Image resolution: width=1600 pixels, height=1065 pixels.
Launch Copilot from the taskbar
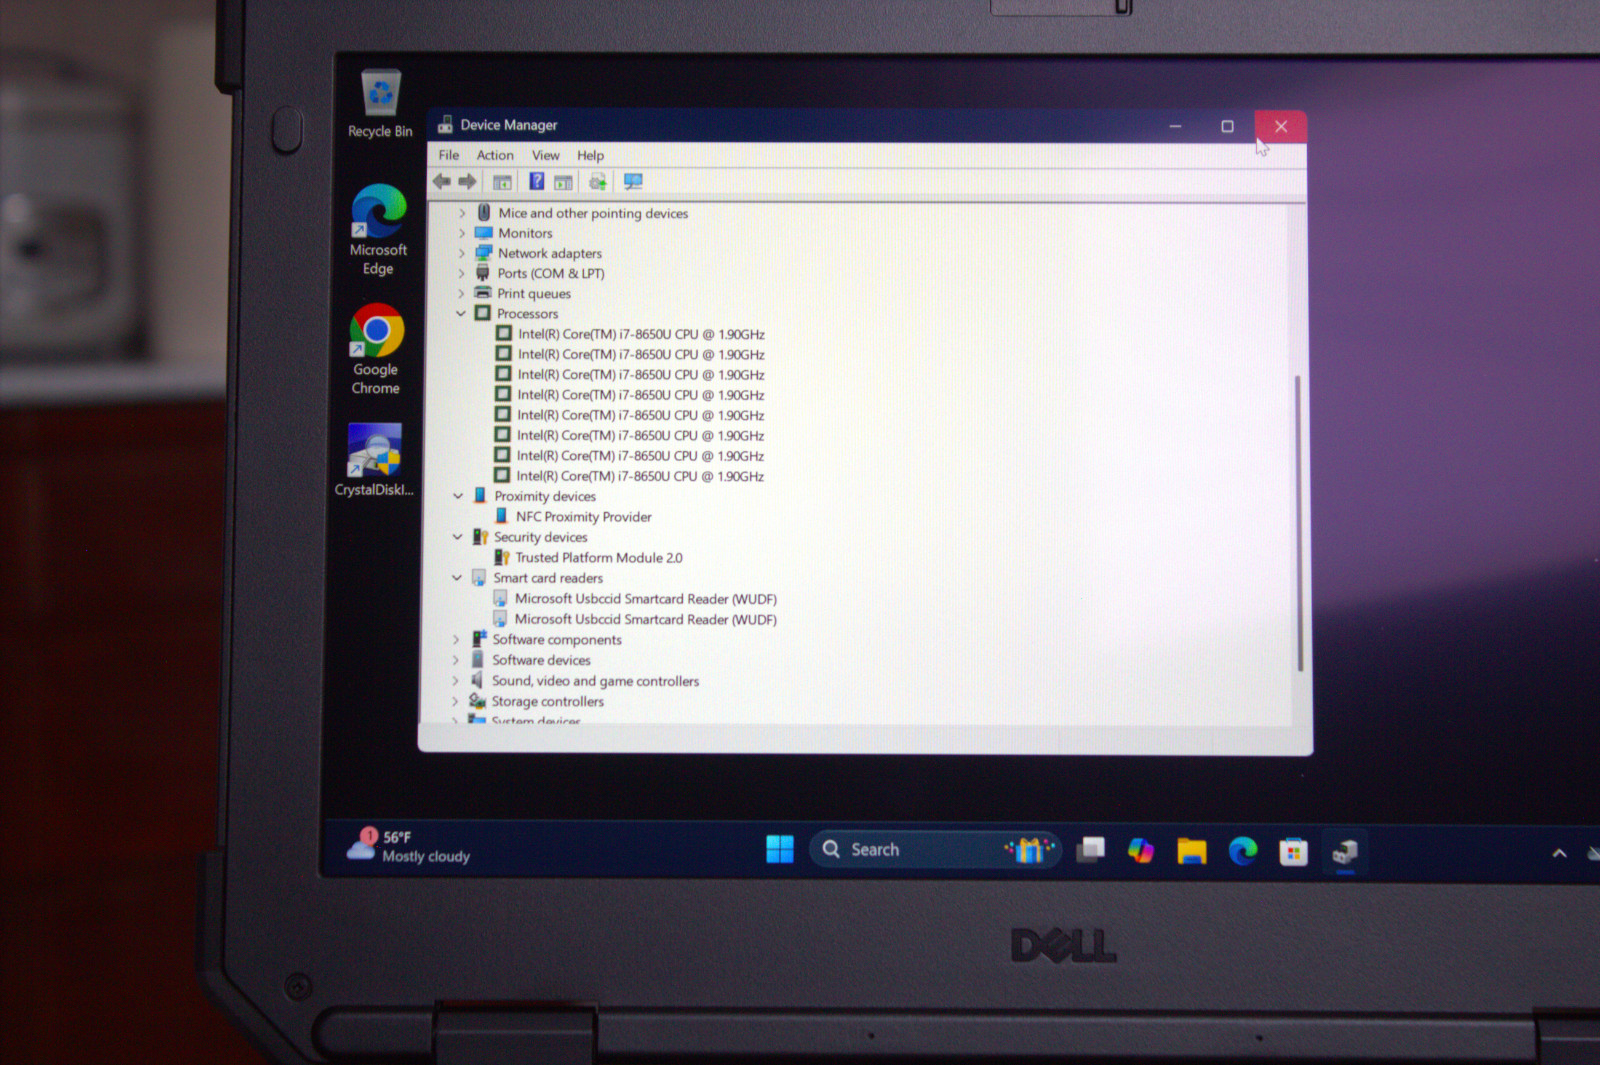pos(1141,851)
